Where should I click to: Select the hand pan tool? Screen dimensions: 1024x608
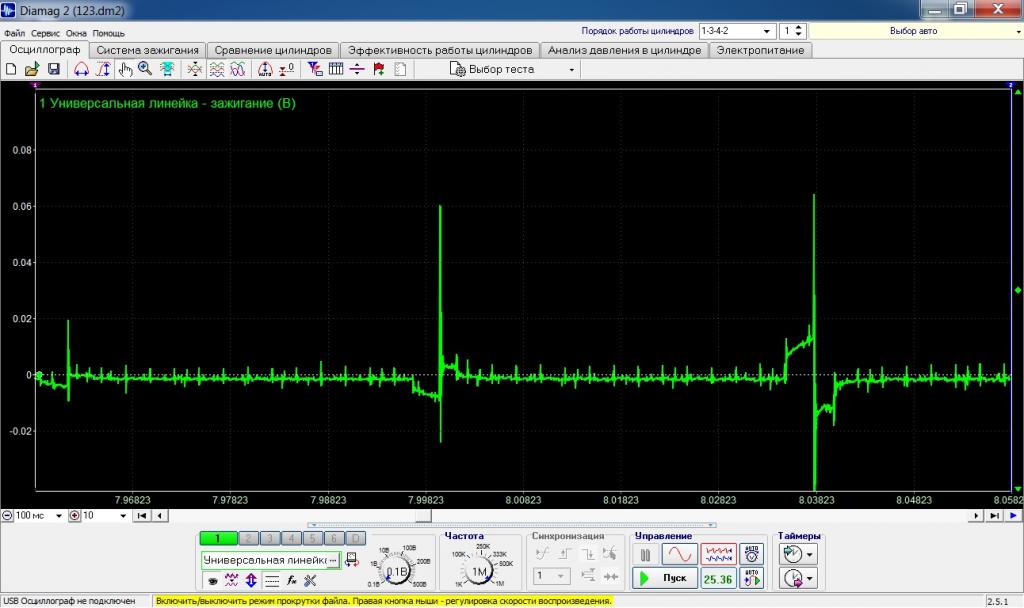tap(125, 69)
